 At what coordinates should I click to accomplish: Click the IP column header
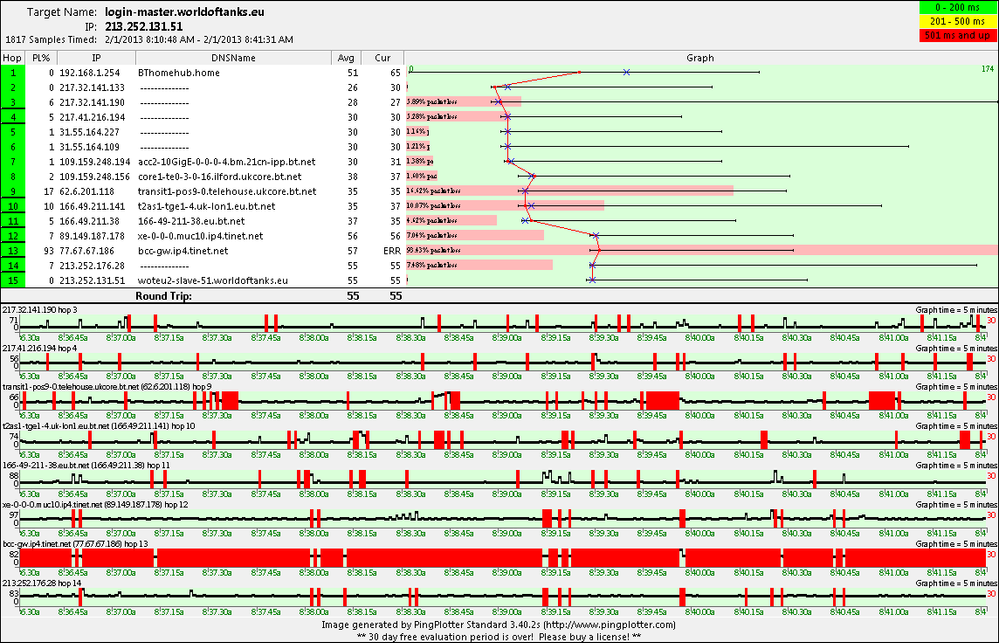[96, 58]
